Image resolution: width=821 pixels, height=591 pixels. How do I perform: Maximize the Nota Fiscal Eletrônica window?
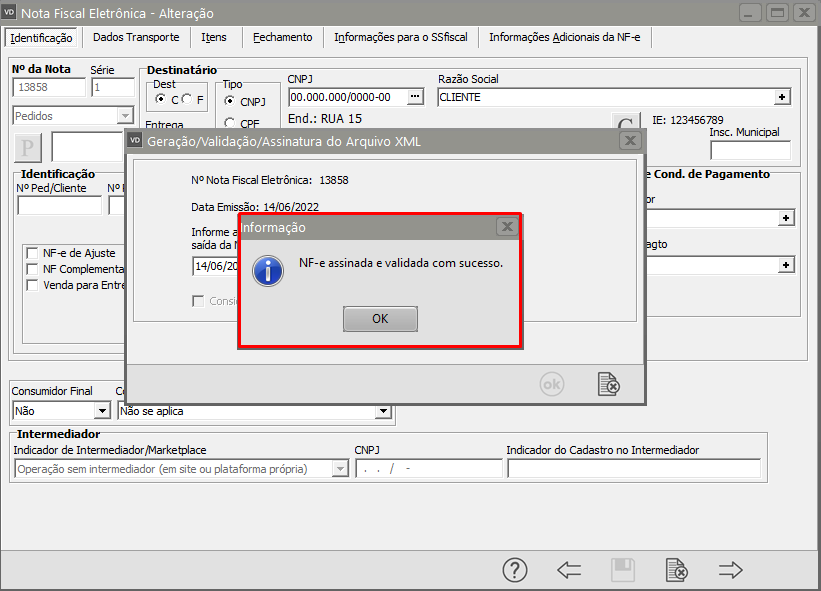(778, 13)
